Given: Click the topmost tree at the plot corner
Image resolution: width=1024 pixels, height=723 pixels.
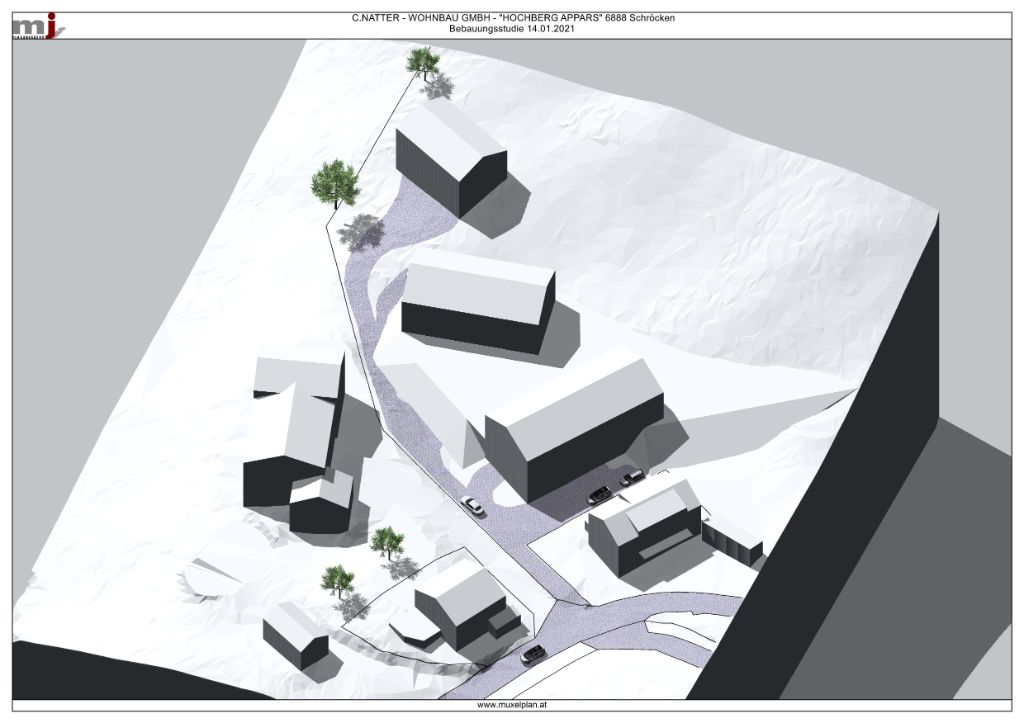Looking at the screenshot, I should (423, 63).
